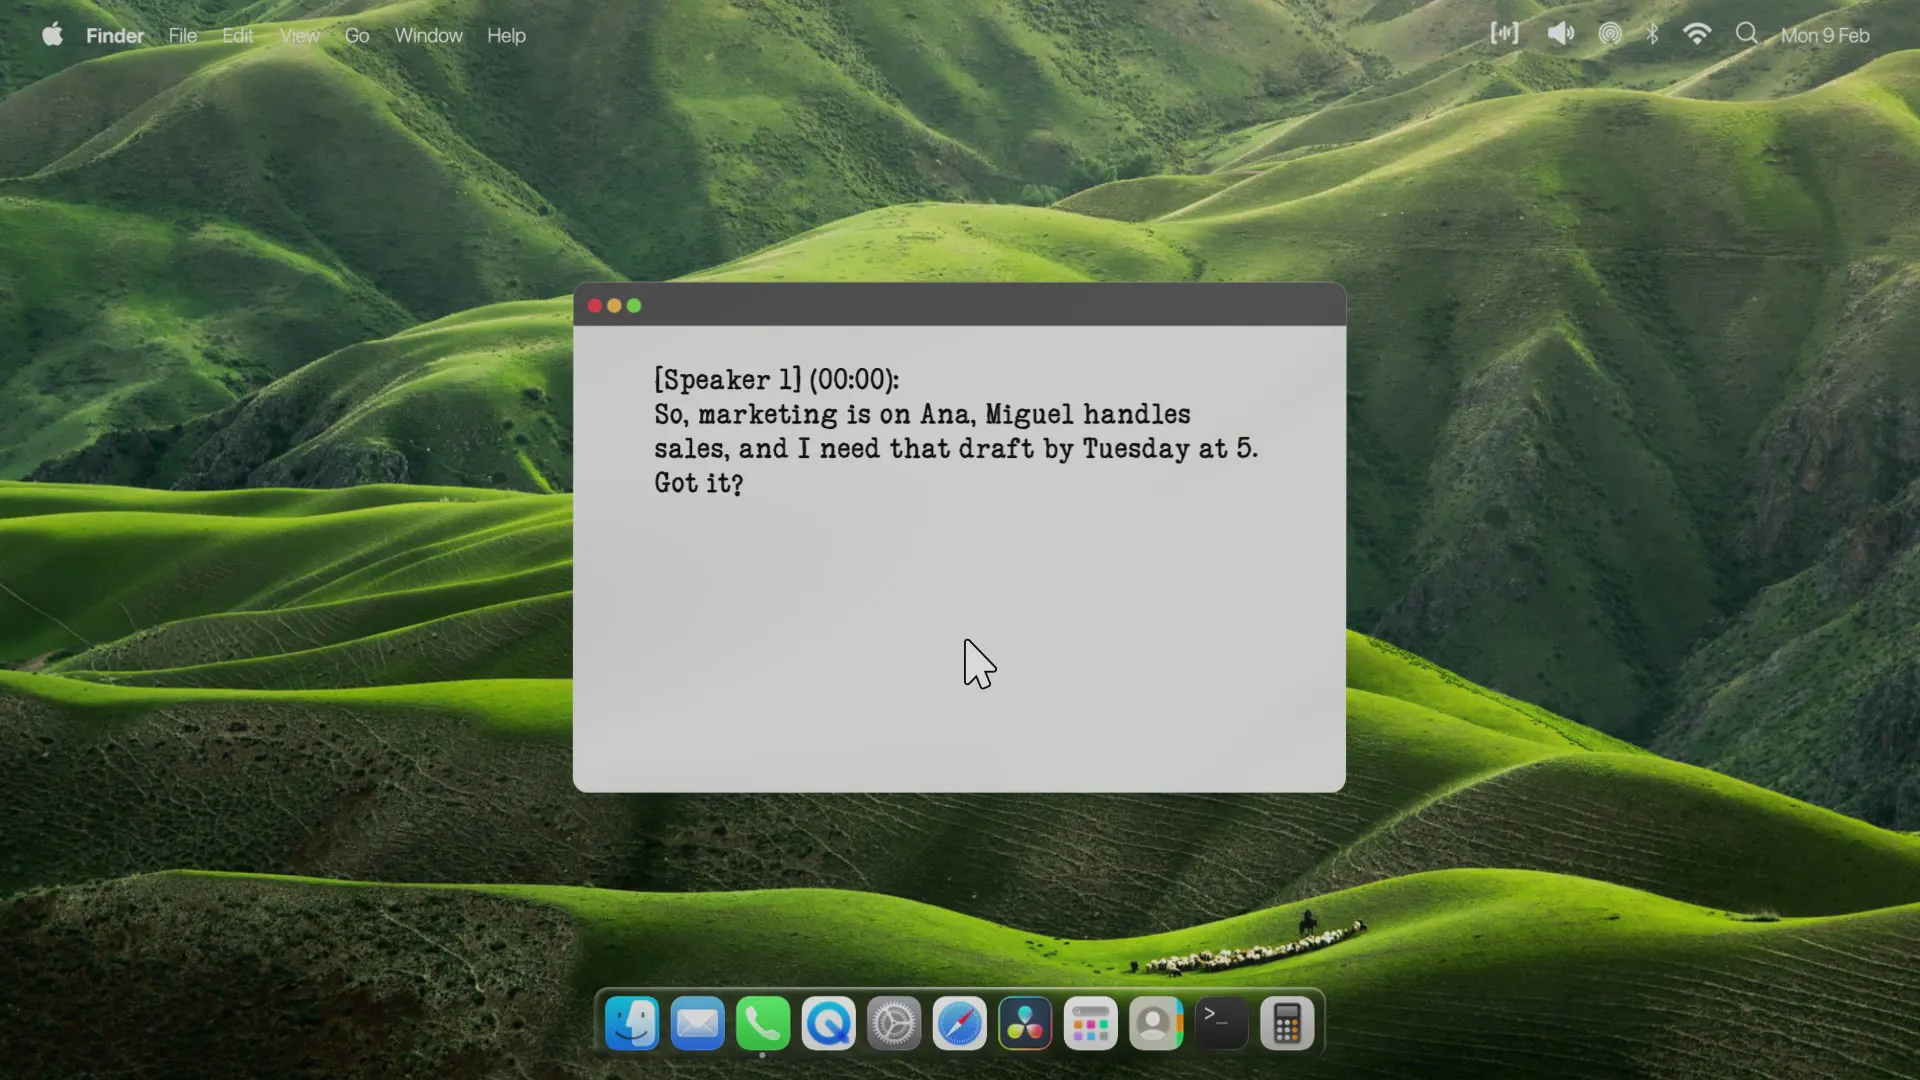Launch Terminal from the dock
The height and width of the screenshot is (1080, 1920).
[x=1222, y=1023]
